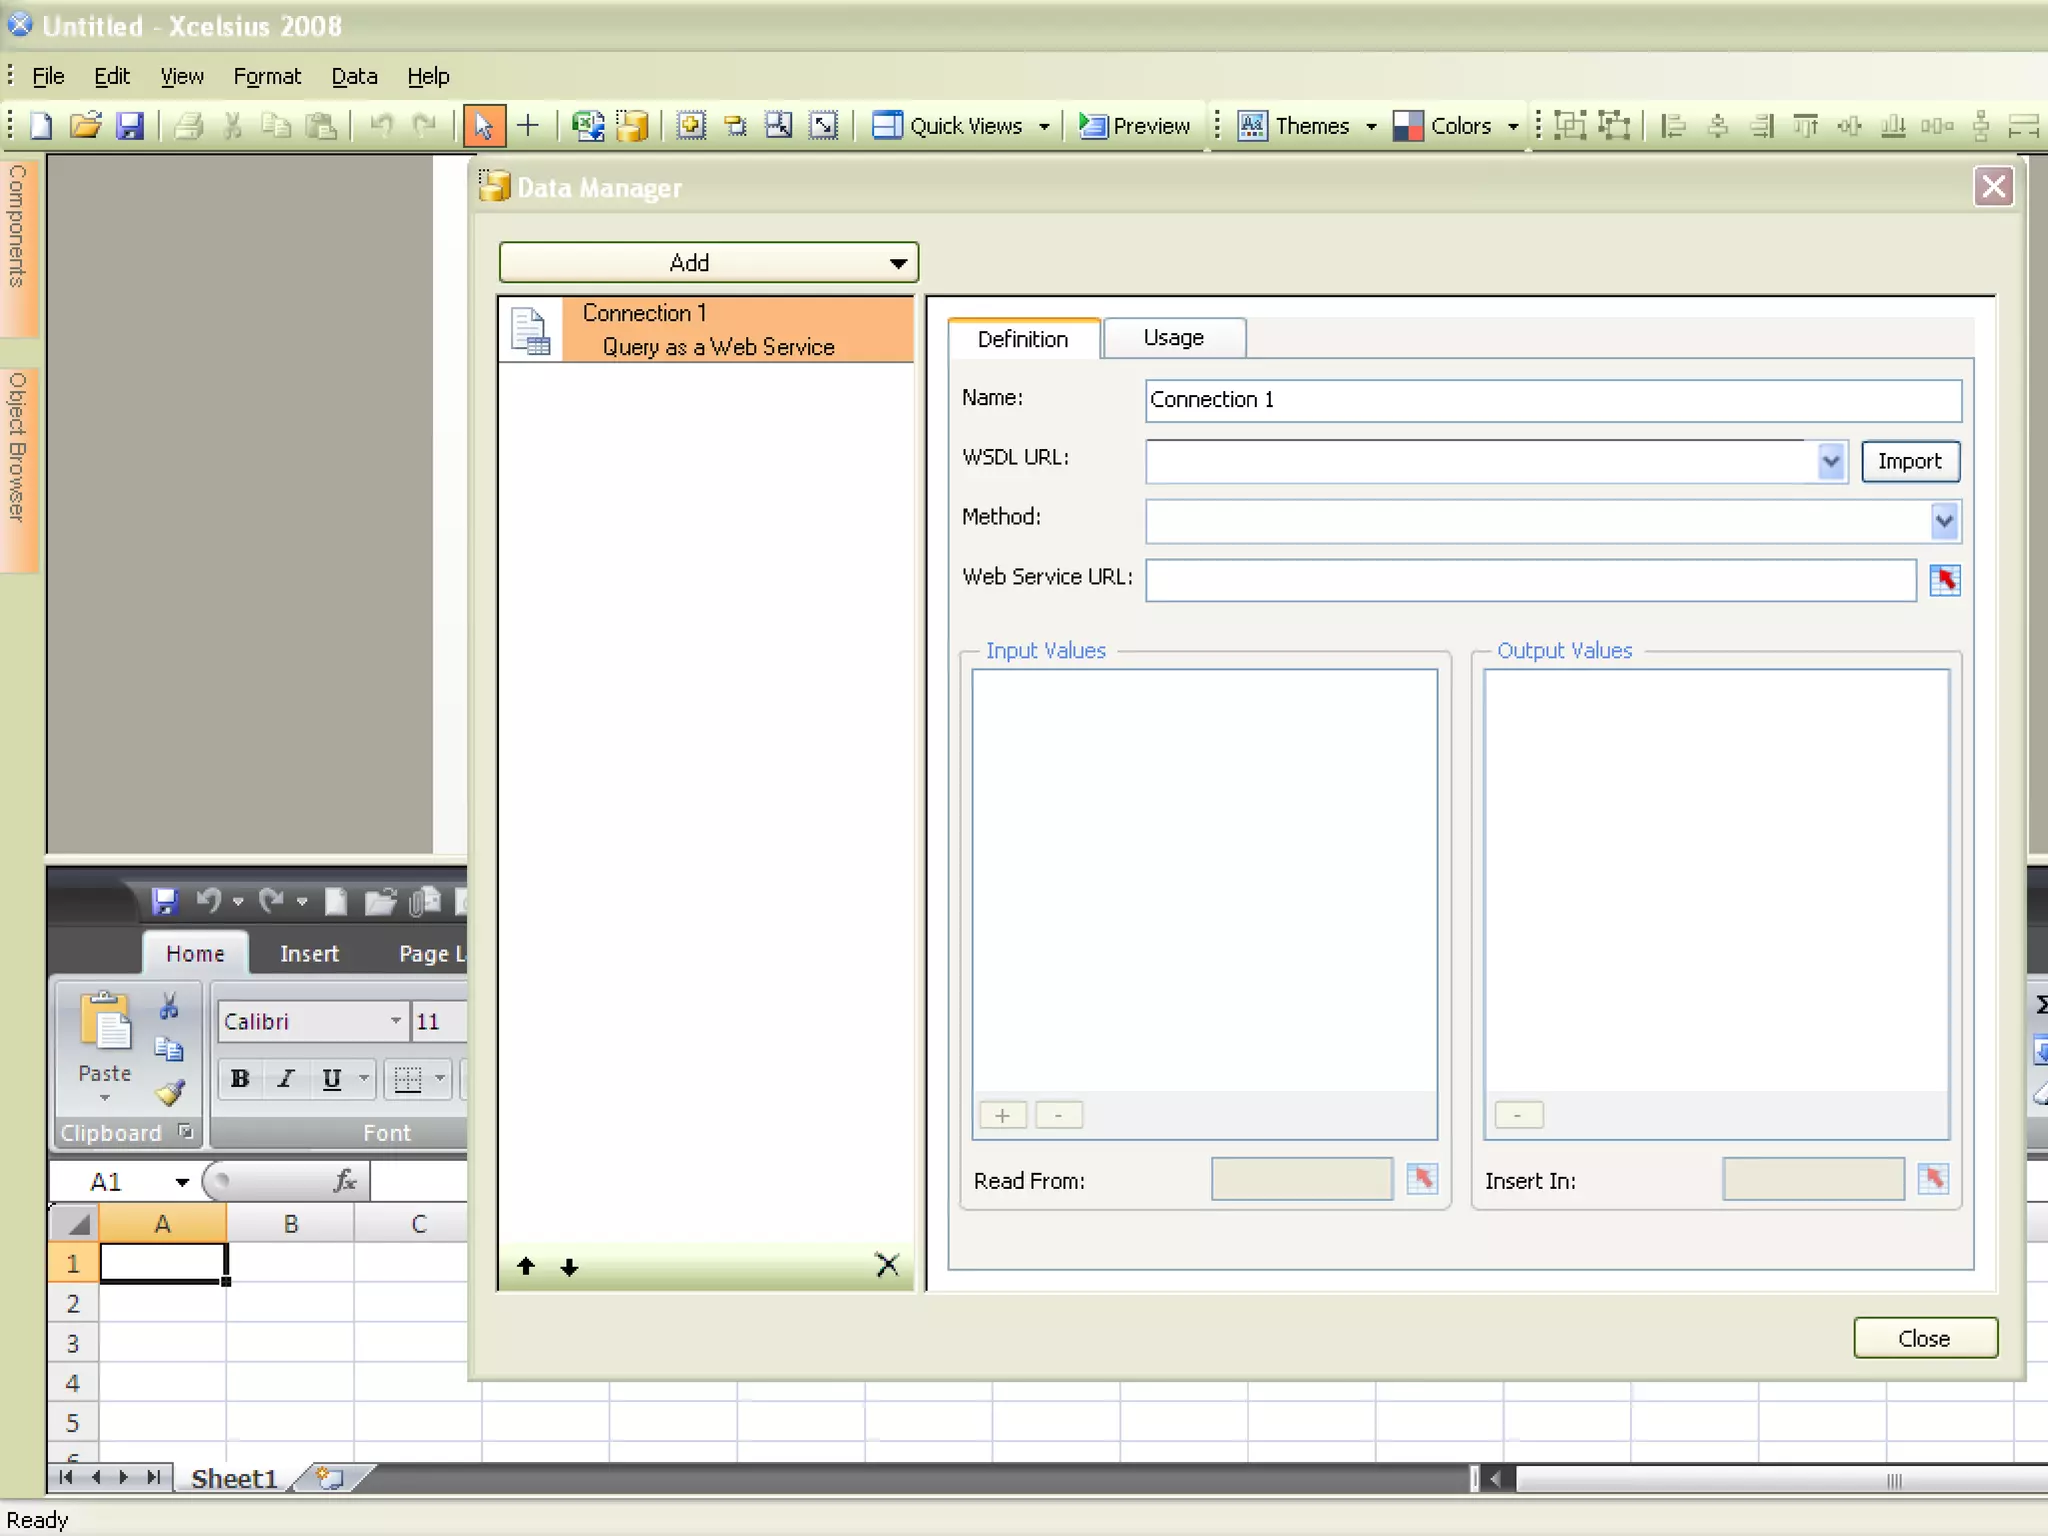
Task: Click the Preview button
Action: coord(1135,125)
